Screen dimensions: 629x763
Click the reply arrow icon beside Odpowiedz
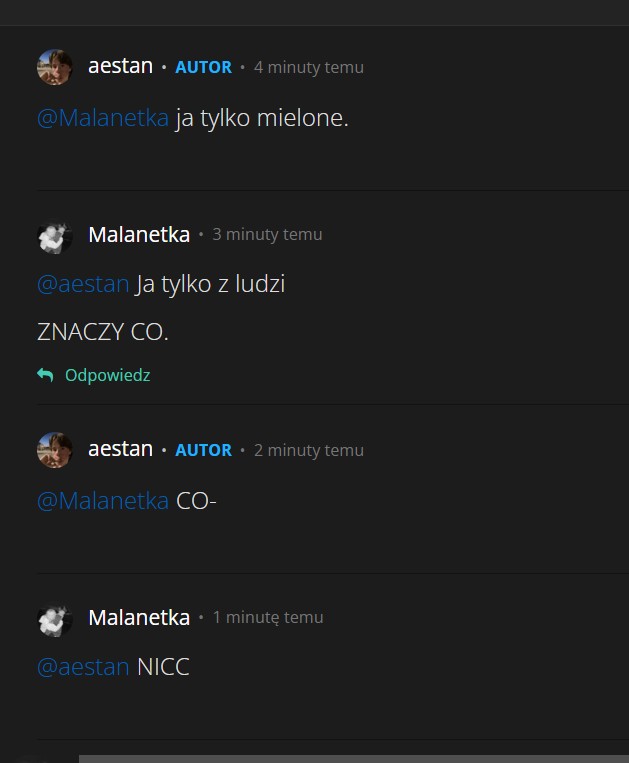[x=45, y=375]
